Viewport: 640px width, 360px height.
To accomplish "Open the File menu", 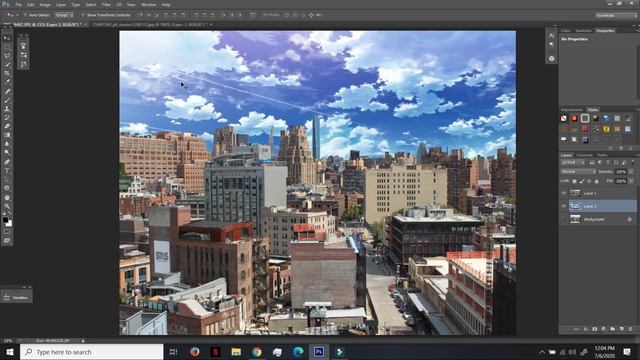I will coord(18,5).
